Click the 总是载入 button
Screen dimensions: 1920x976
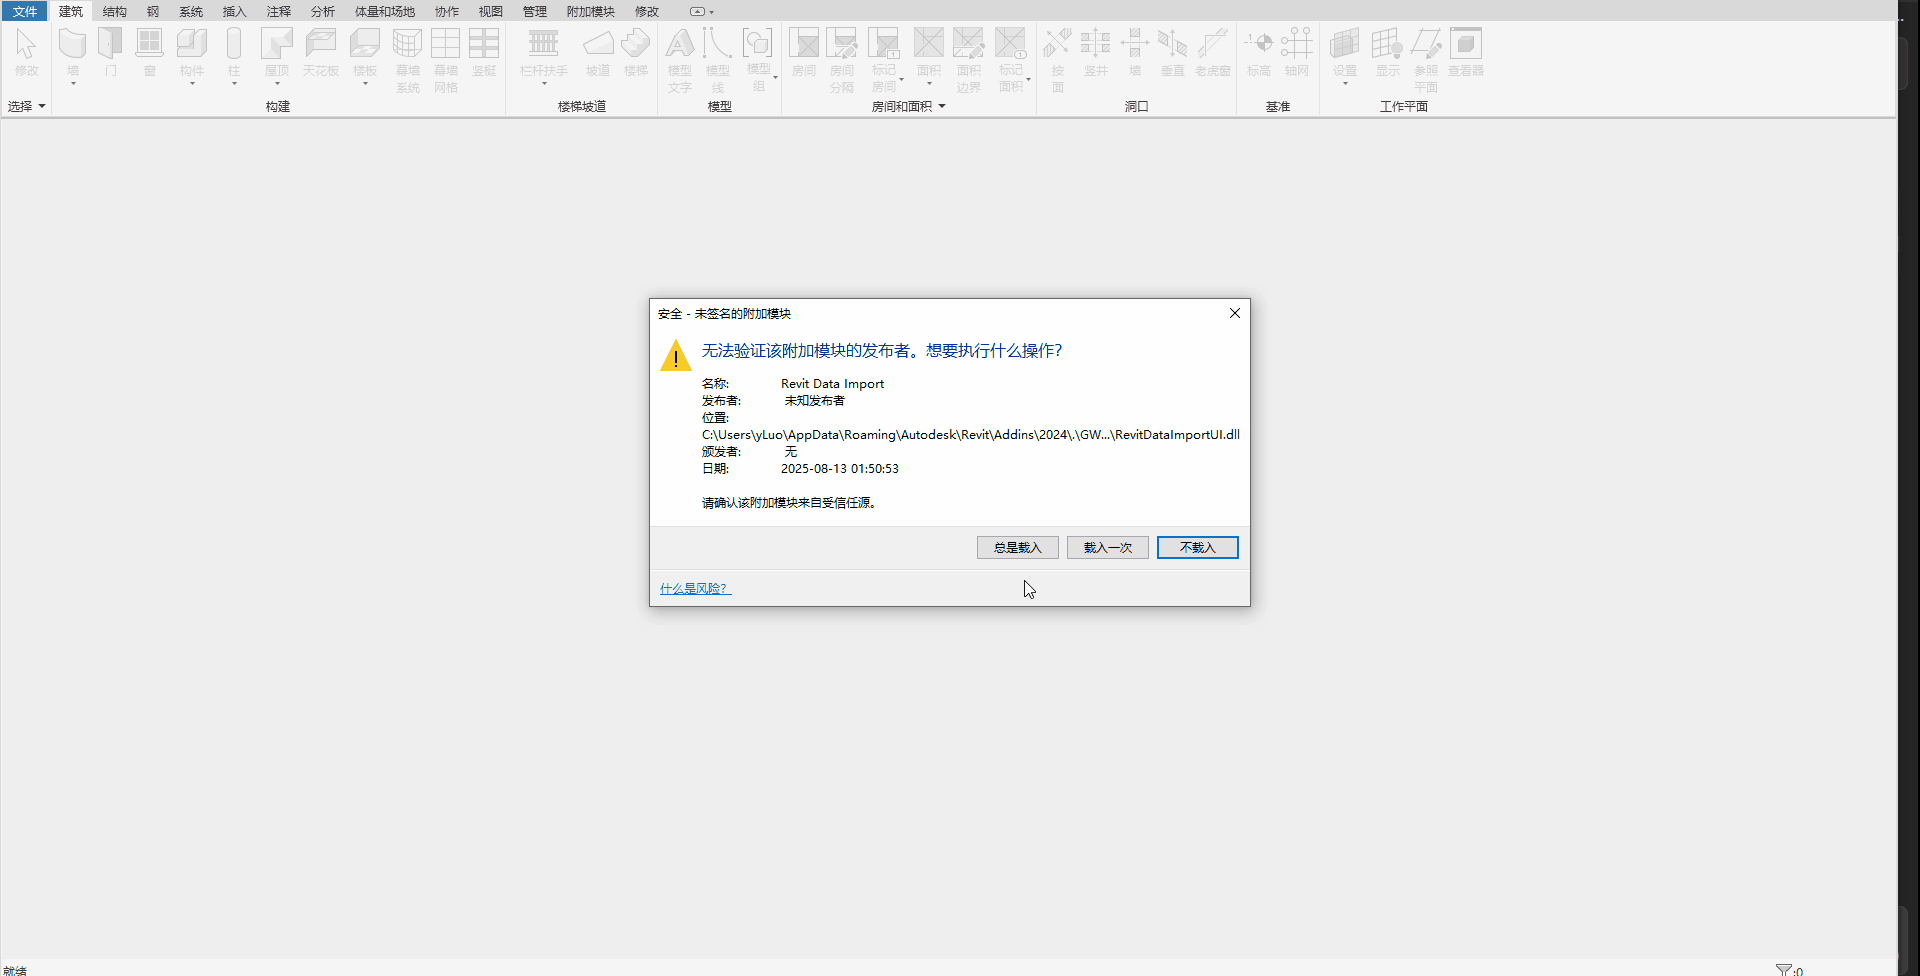point(1017,548)
